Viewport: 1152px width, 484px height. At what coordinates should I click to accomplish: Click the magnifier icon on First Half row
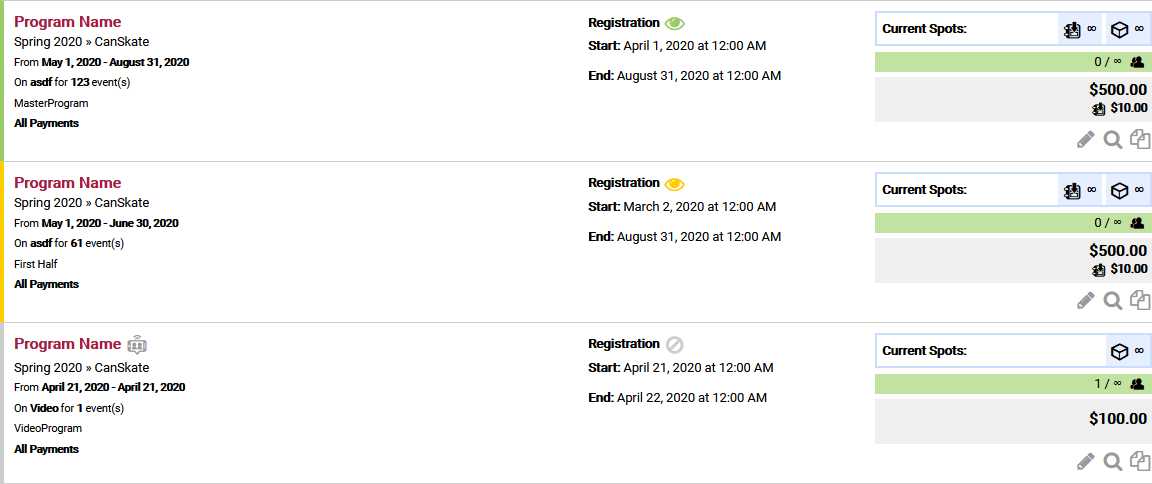coord(1112,300)
